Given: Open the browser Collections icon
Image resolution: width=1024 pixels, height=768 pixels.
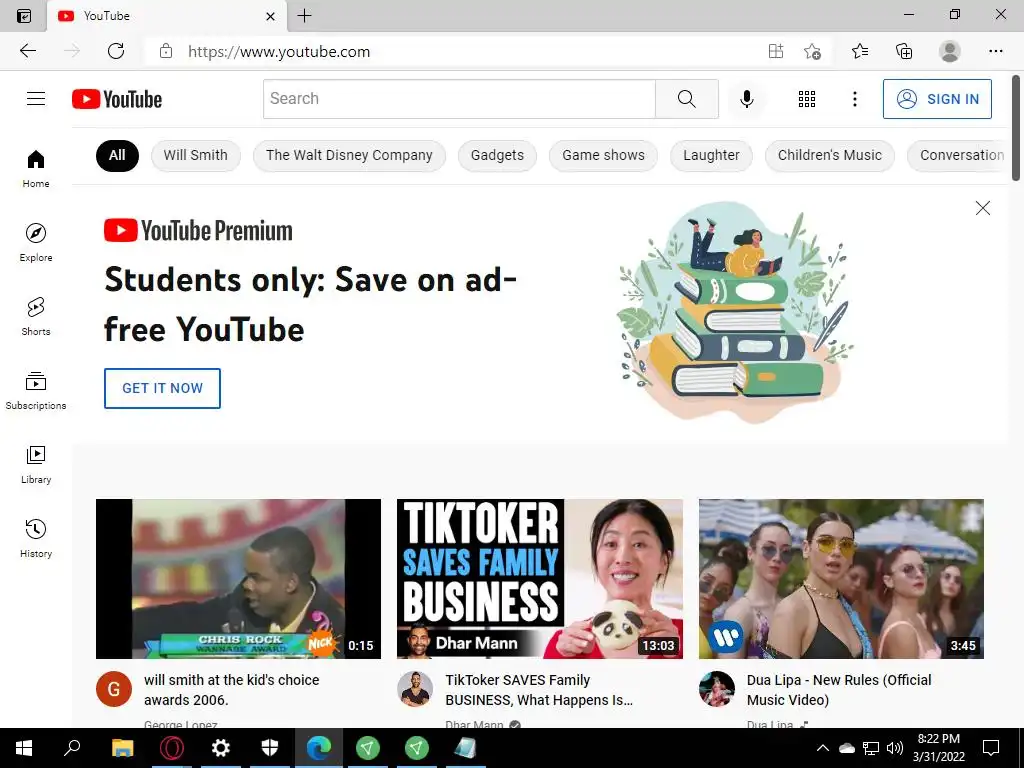Looking at the screenshot, I should point(904,51).
